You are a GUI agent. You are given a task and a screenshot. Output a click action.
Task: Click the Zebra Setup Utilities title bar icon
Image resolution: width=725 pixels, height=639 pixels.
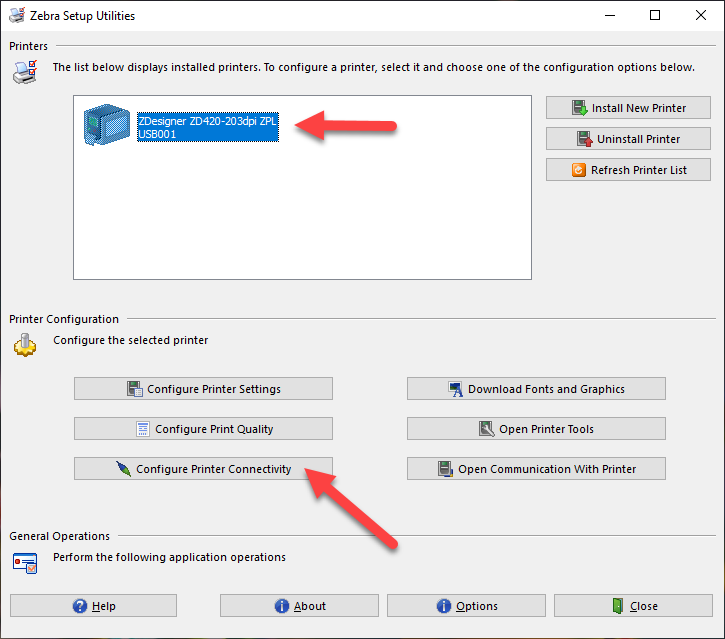(x=17, y=15)
